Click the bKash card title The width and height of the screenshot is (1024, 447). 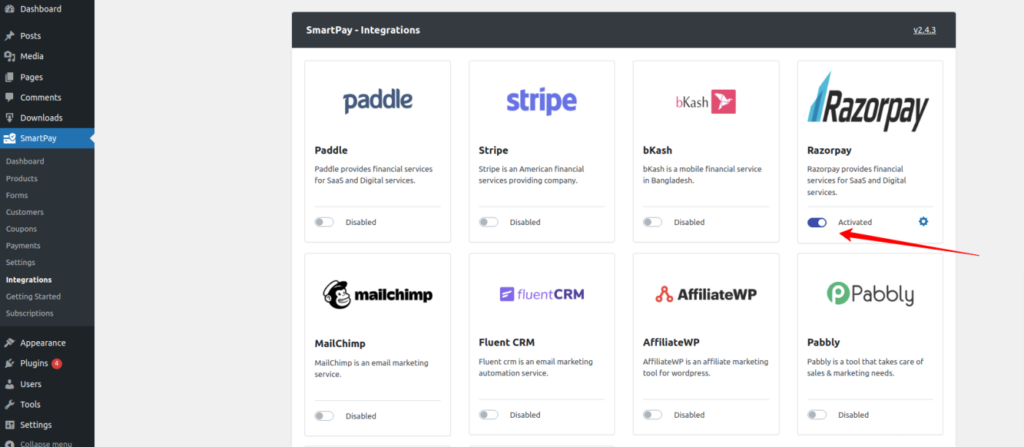coord(658,150)
